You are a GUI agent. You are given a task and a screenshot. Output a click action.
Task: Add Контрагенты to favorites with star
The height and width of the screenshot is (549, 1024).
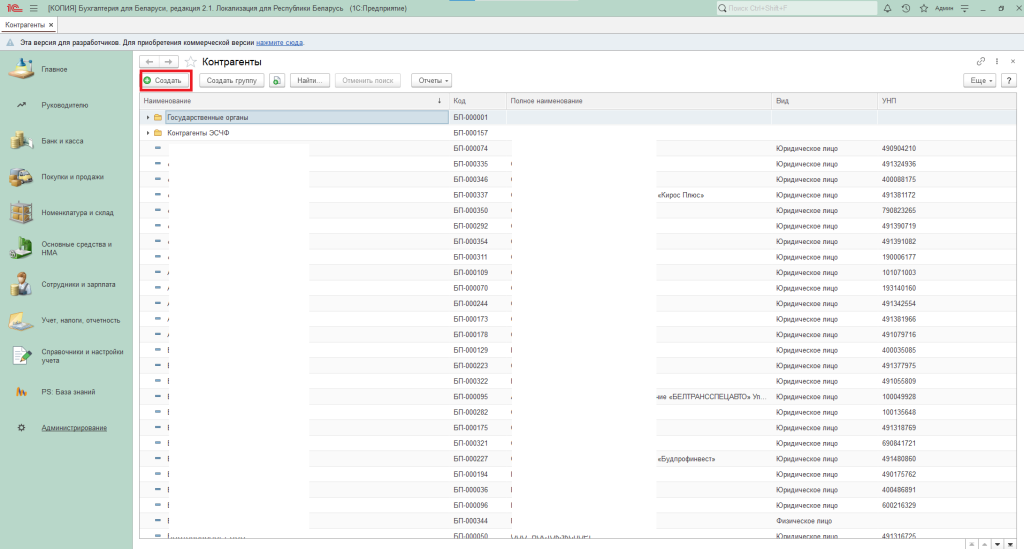[190, 62]
